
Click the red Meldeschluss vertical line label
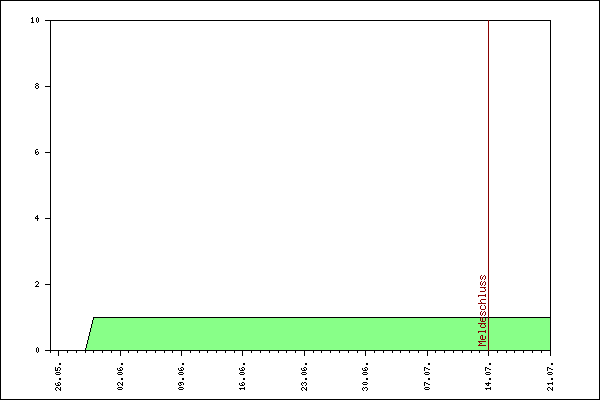pos(483,310)
